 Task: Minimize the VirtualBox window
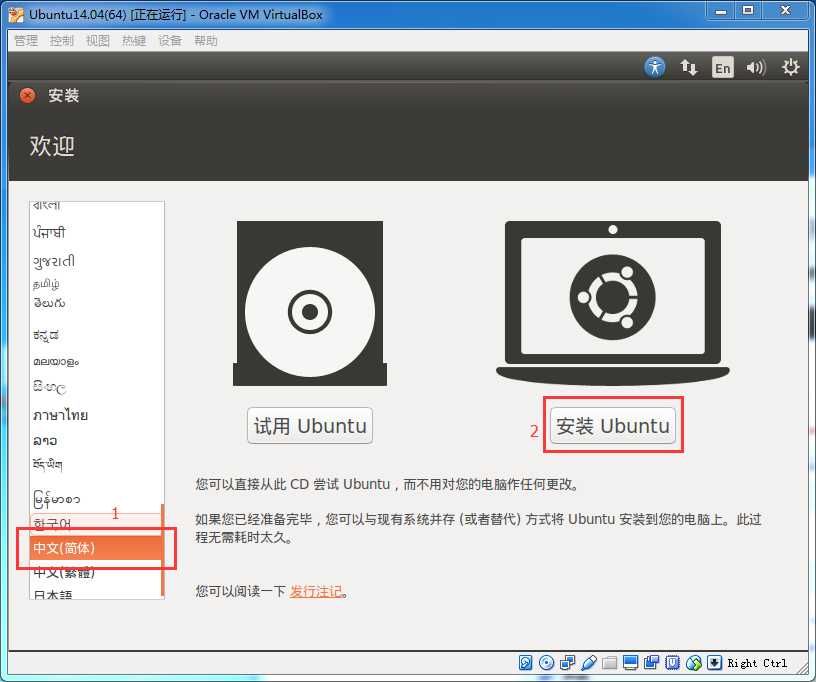click(x=720, y=11)
